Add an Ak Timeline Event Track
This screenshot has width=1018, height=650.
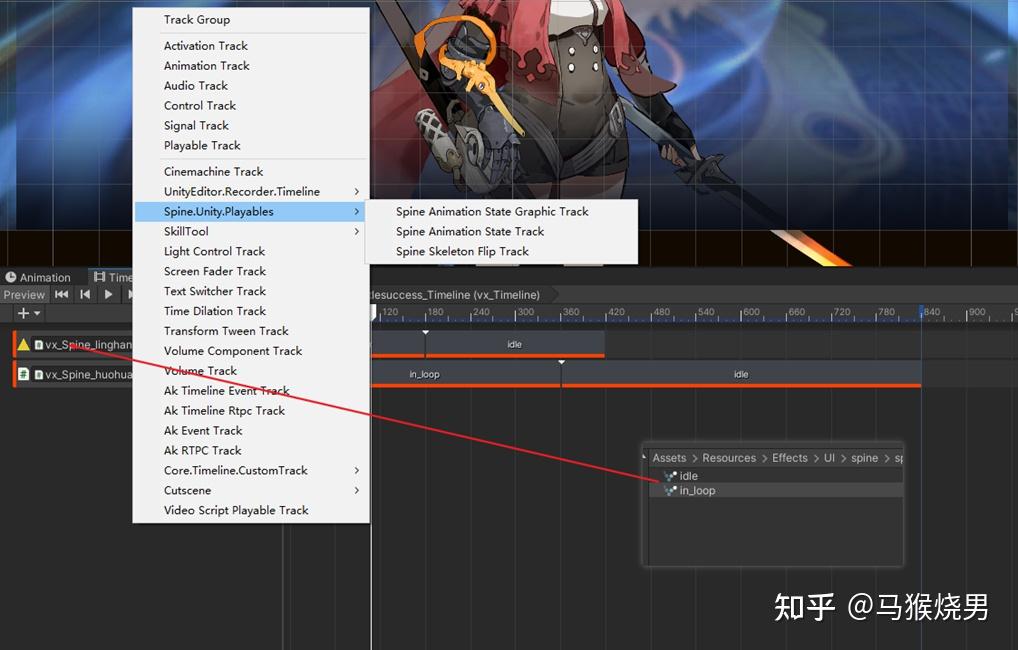[251, 391]
